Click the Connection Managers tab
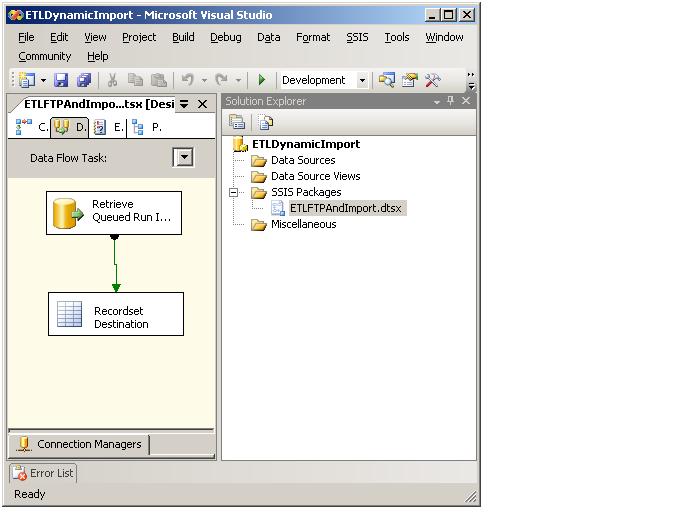700x525 pixels. coord(79,445)
